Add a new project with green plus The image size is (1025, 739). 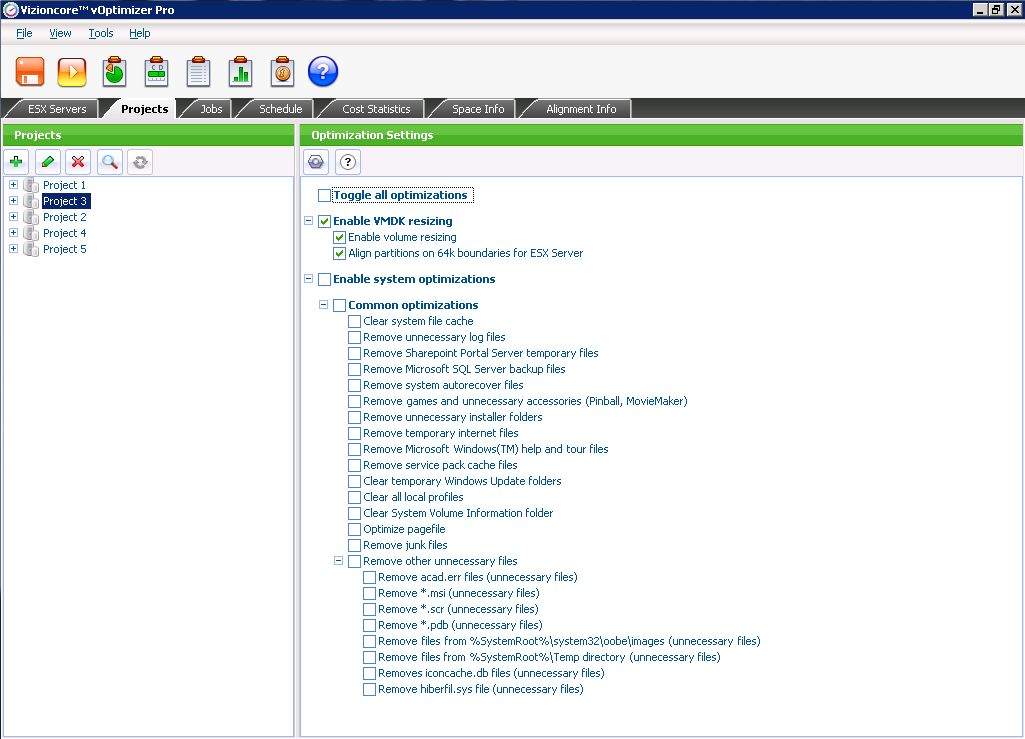16,162
